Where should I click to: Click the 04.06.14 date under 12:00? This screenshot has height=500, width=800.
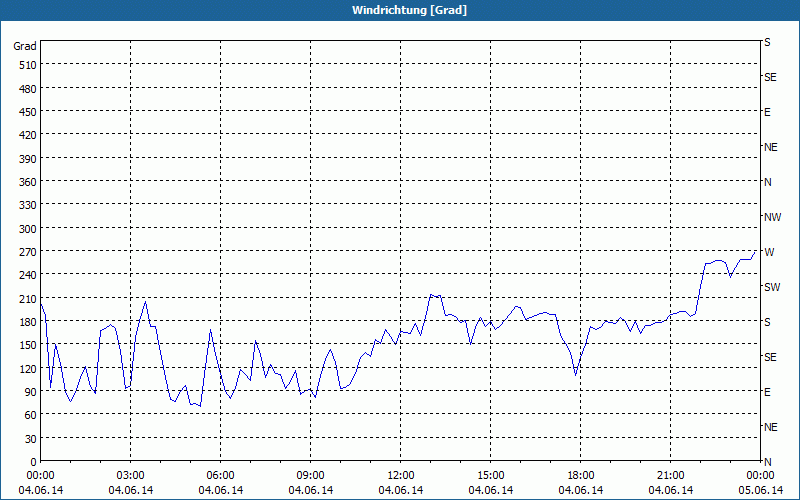point(401,490)
